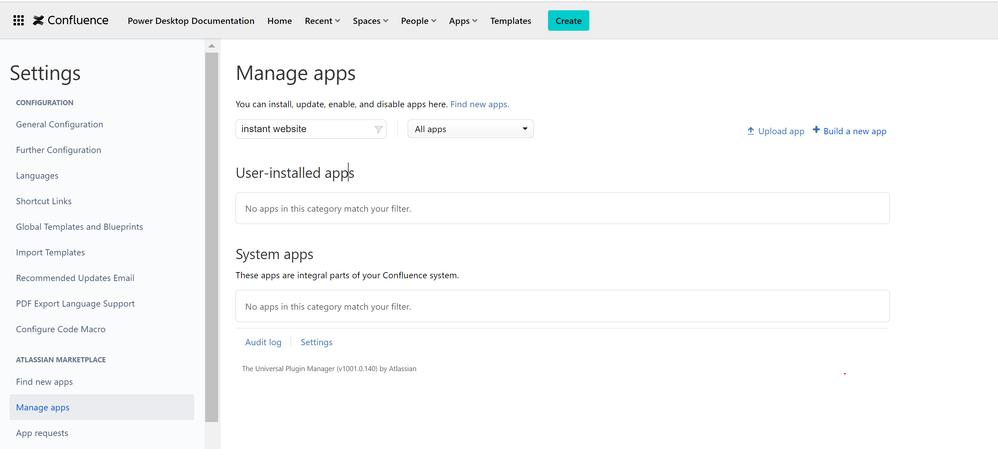Expand the People dropdown

tap(418, 21)
